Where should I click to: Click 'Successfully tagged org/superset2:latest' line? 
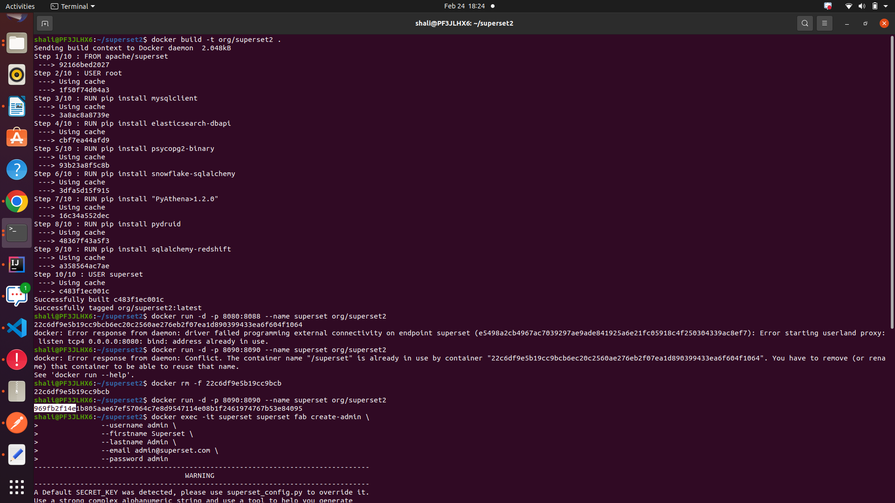pos(118,308)
